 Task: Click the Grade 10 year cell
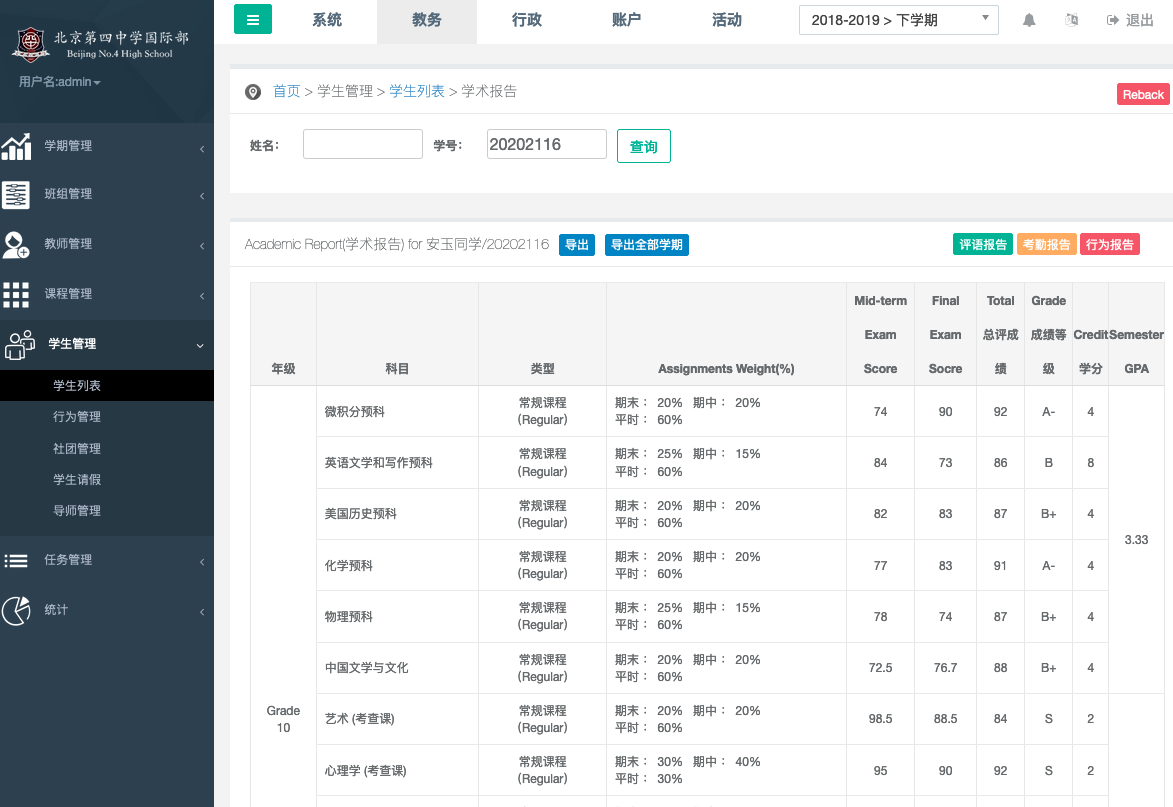click(x=284, y=719)
